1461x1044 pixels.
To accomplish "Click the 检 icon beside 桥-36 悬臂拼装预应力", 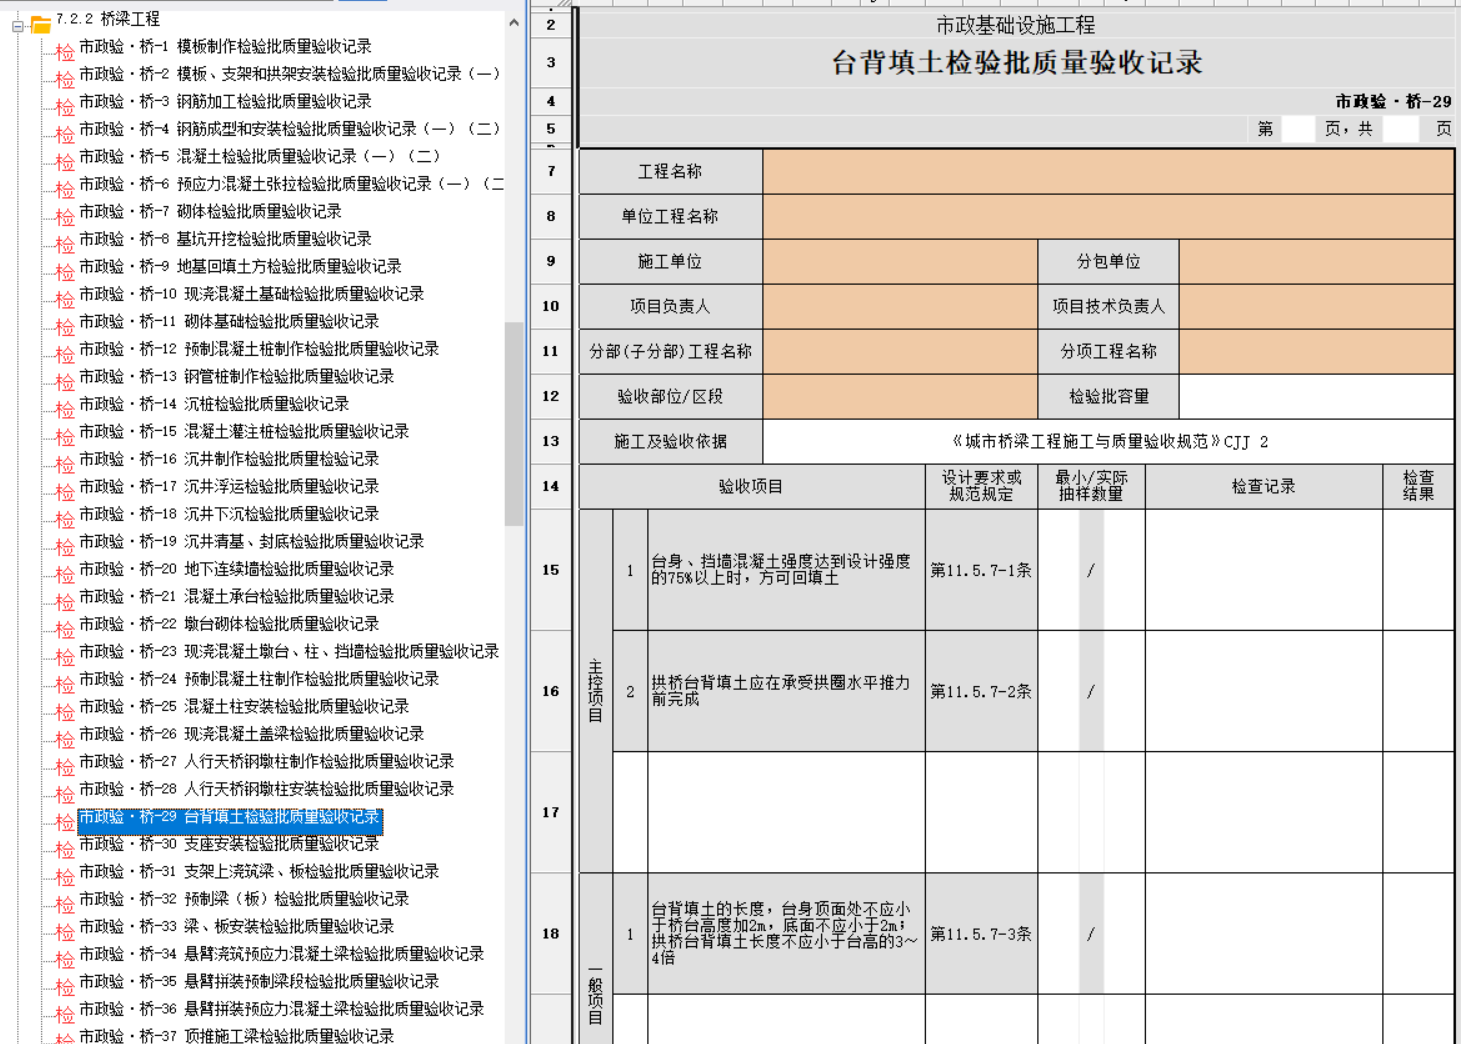I will coord(65,1014).
